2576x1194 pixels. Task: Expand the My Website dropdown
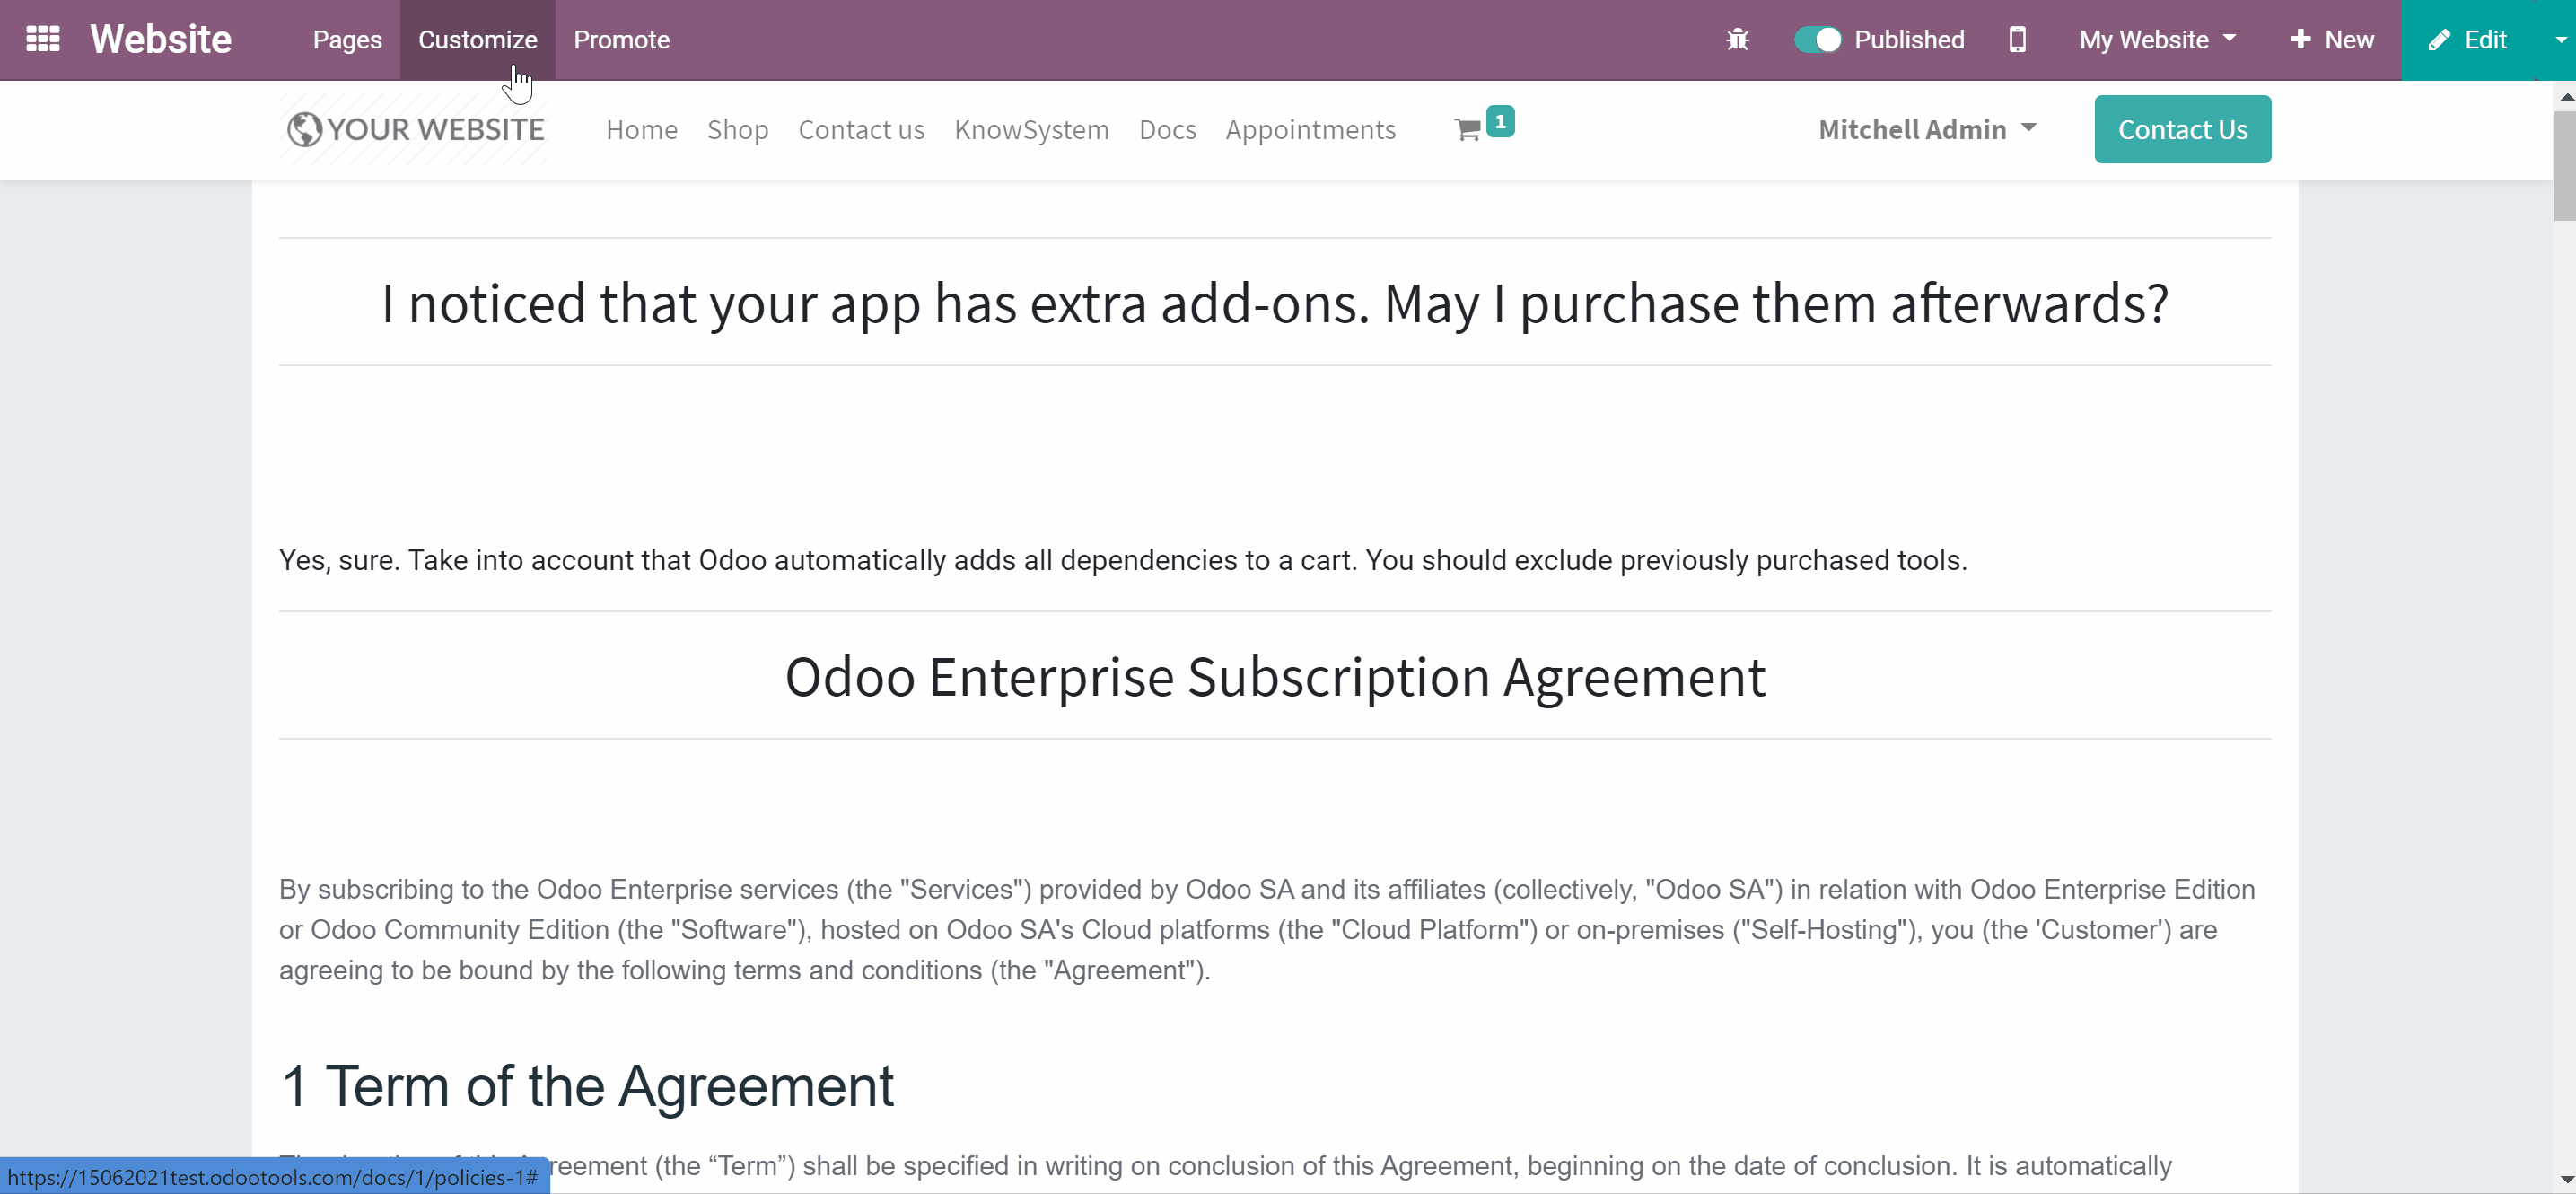pyautogui.click(x=2157, y=40)
